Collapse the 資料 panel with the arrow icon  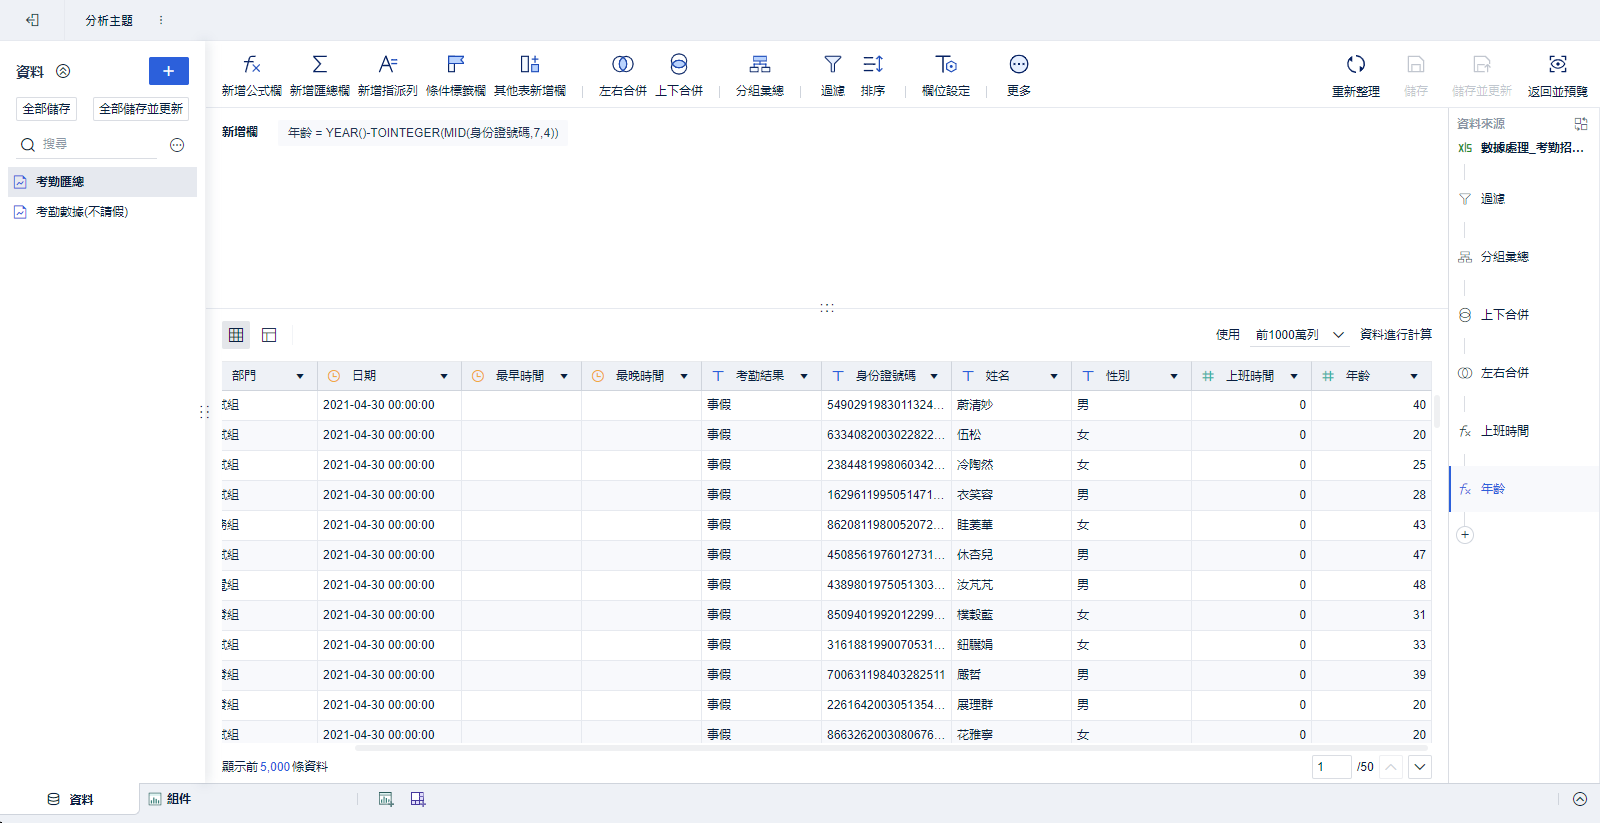63,71
